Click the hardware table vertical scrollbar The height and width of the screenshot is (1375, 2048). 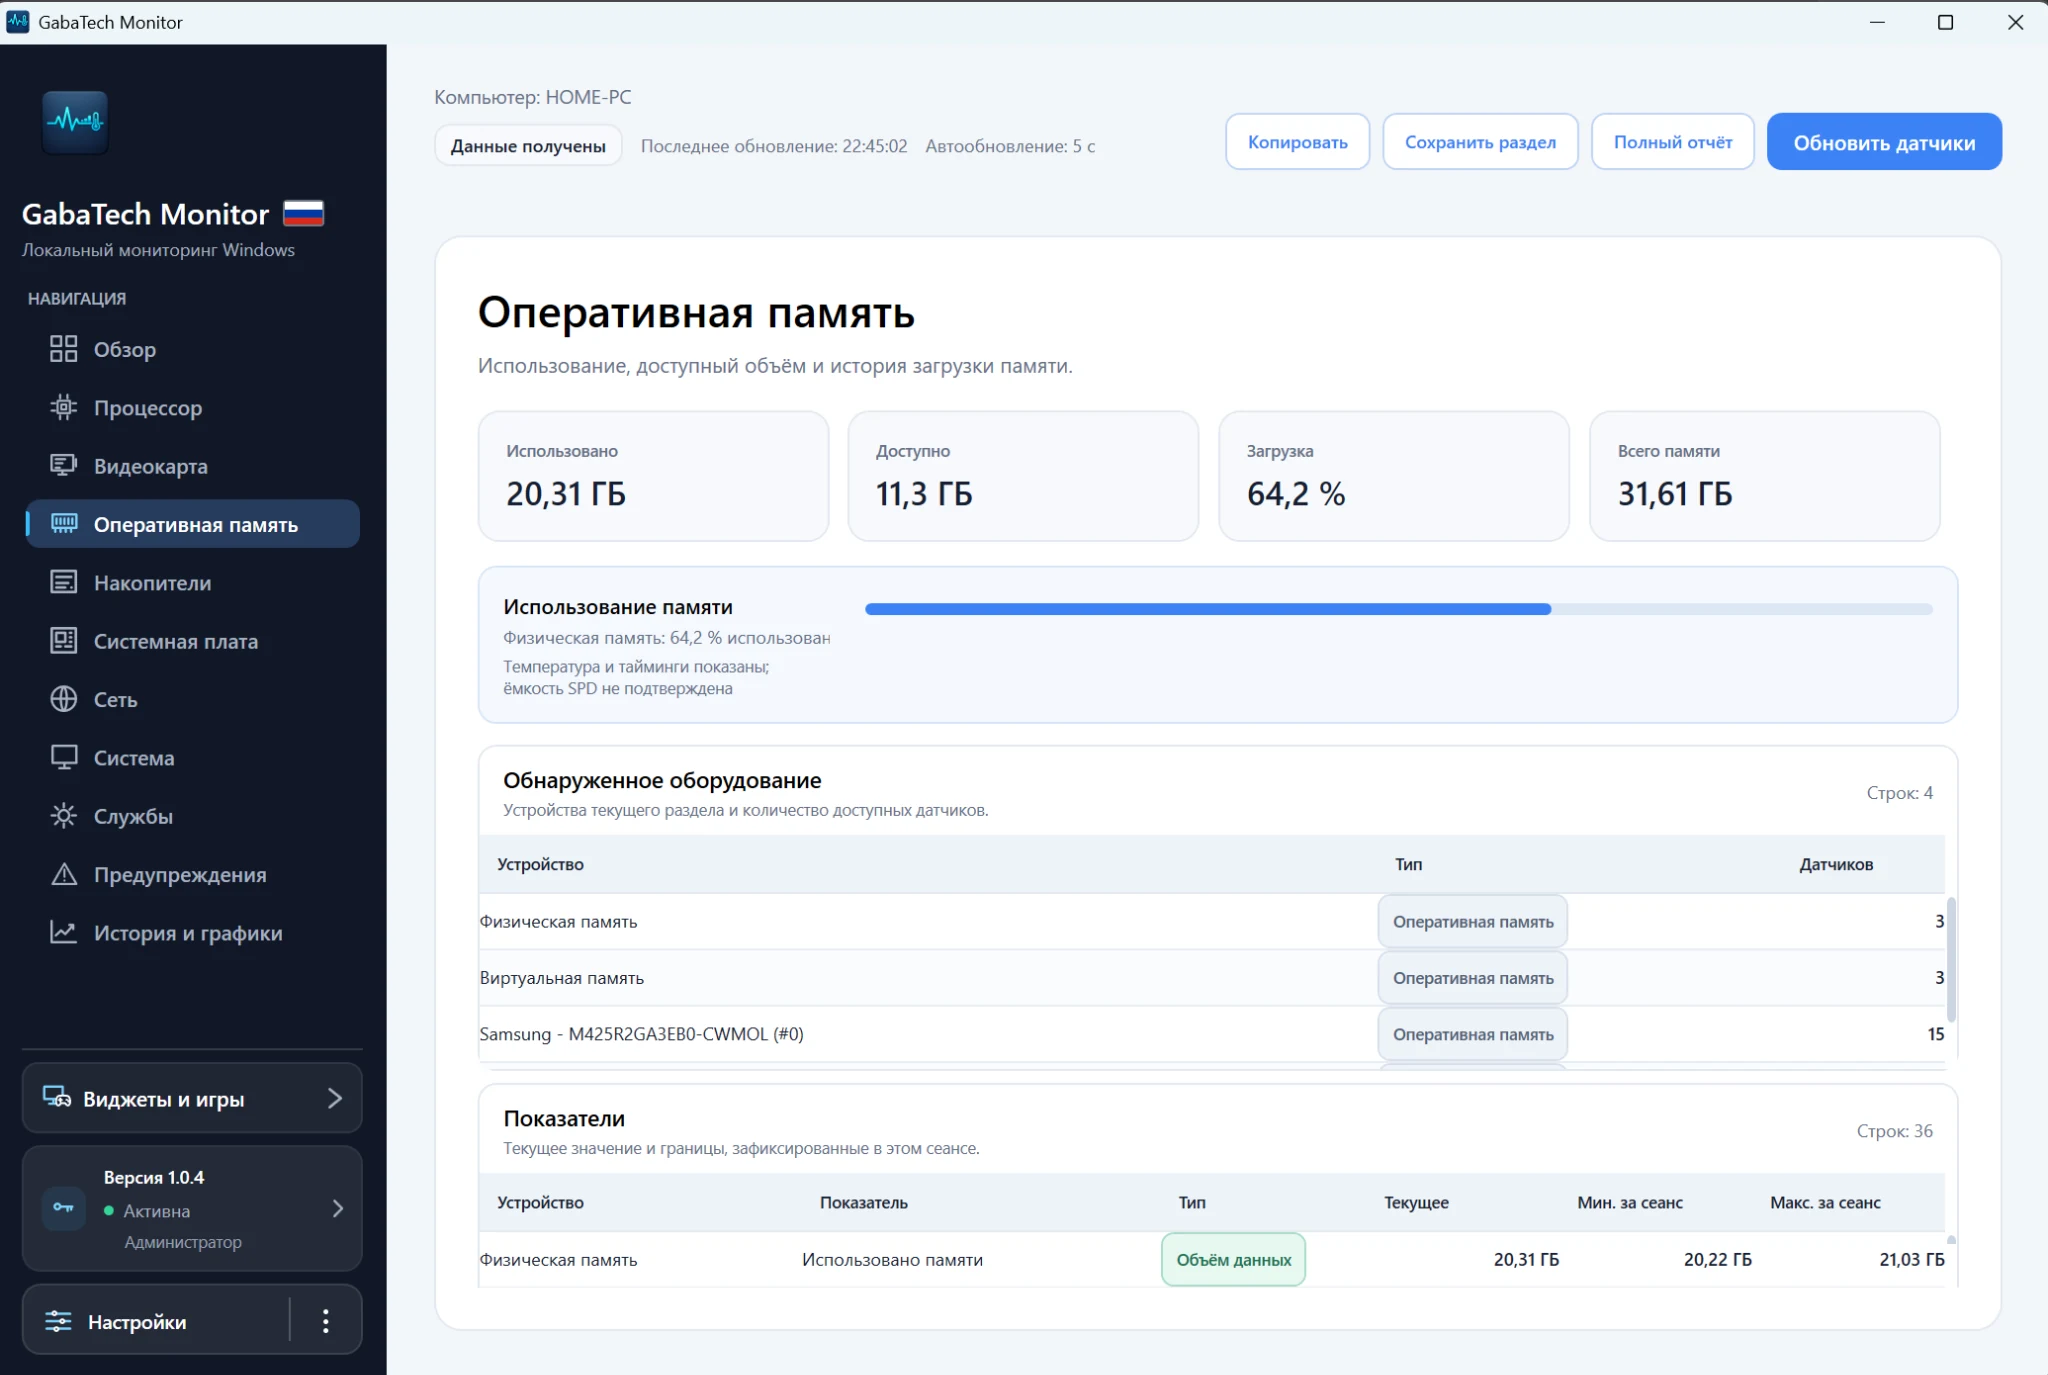point(1951,960)
